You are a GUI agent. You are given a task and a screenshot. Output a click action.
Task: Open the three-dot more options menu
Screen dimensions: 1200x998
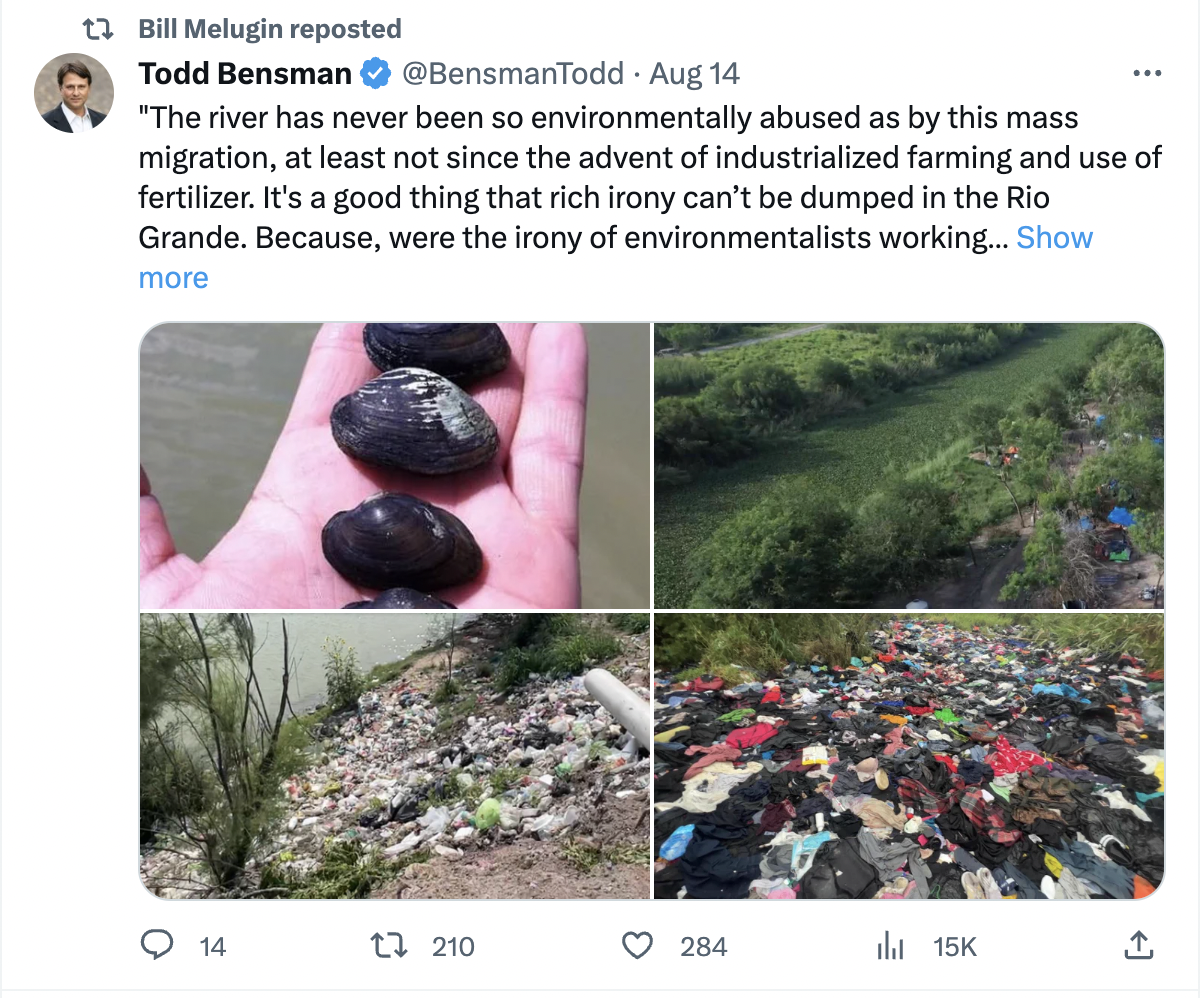tap(1146, 74)
